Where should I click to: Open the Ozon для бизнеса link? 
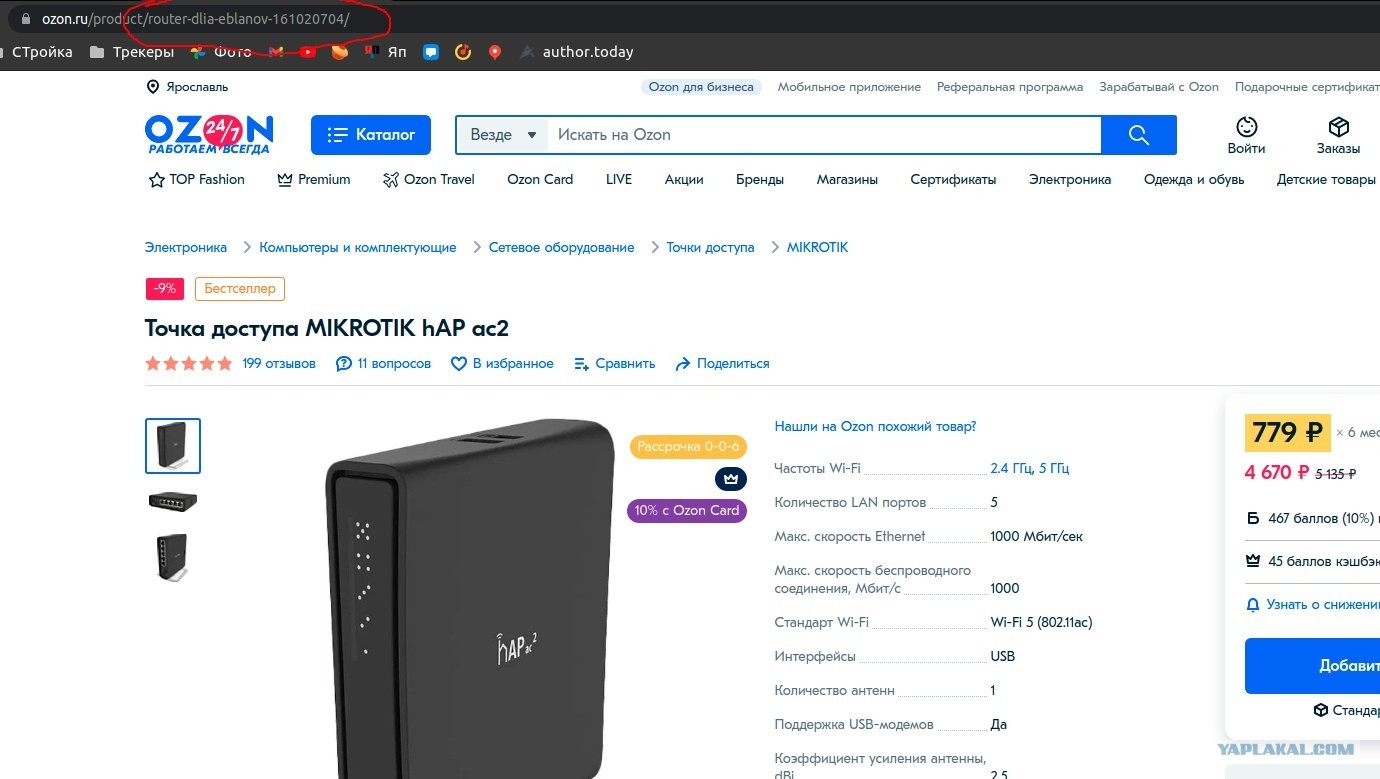click(x=701, y=87)
